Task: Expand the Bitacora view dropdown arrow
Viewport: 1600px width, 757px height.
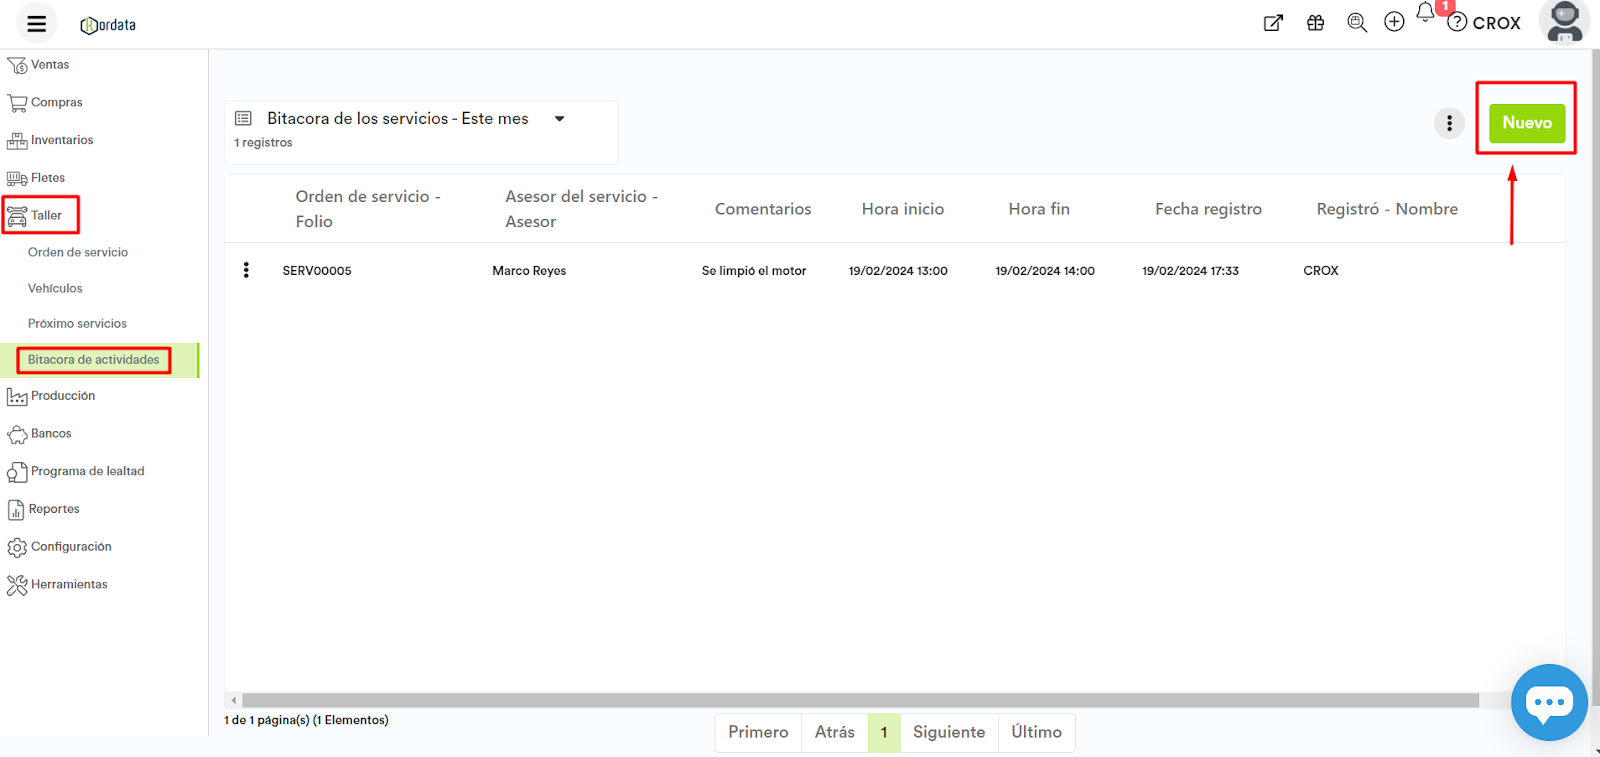Action: click(x=560, y=119)
